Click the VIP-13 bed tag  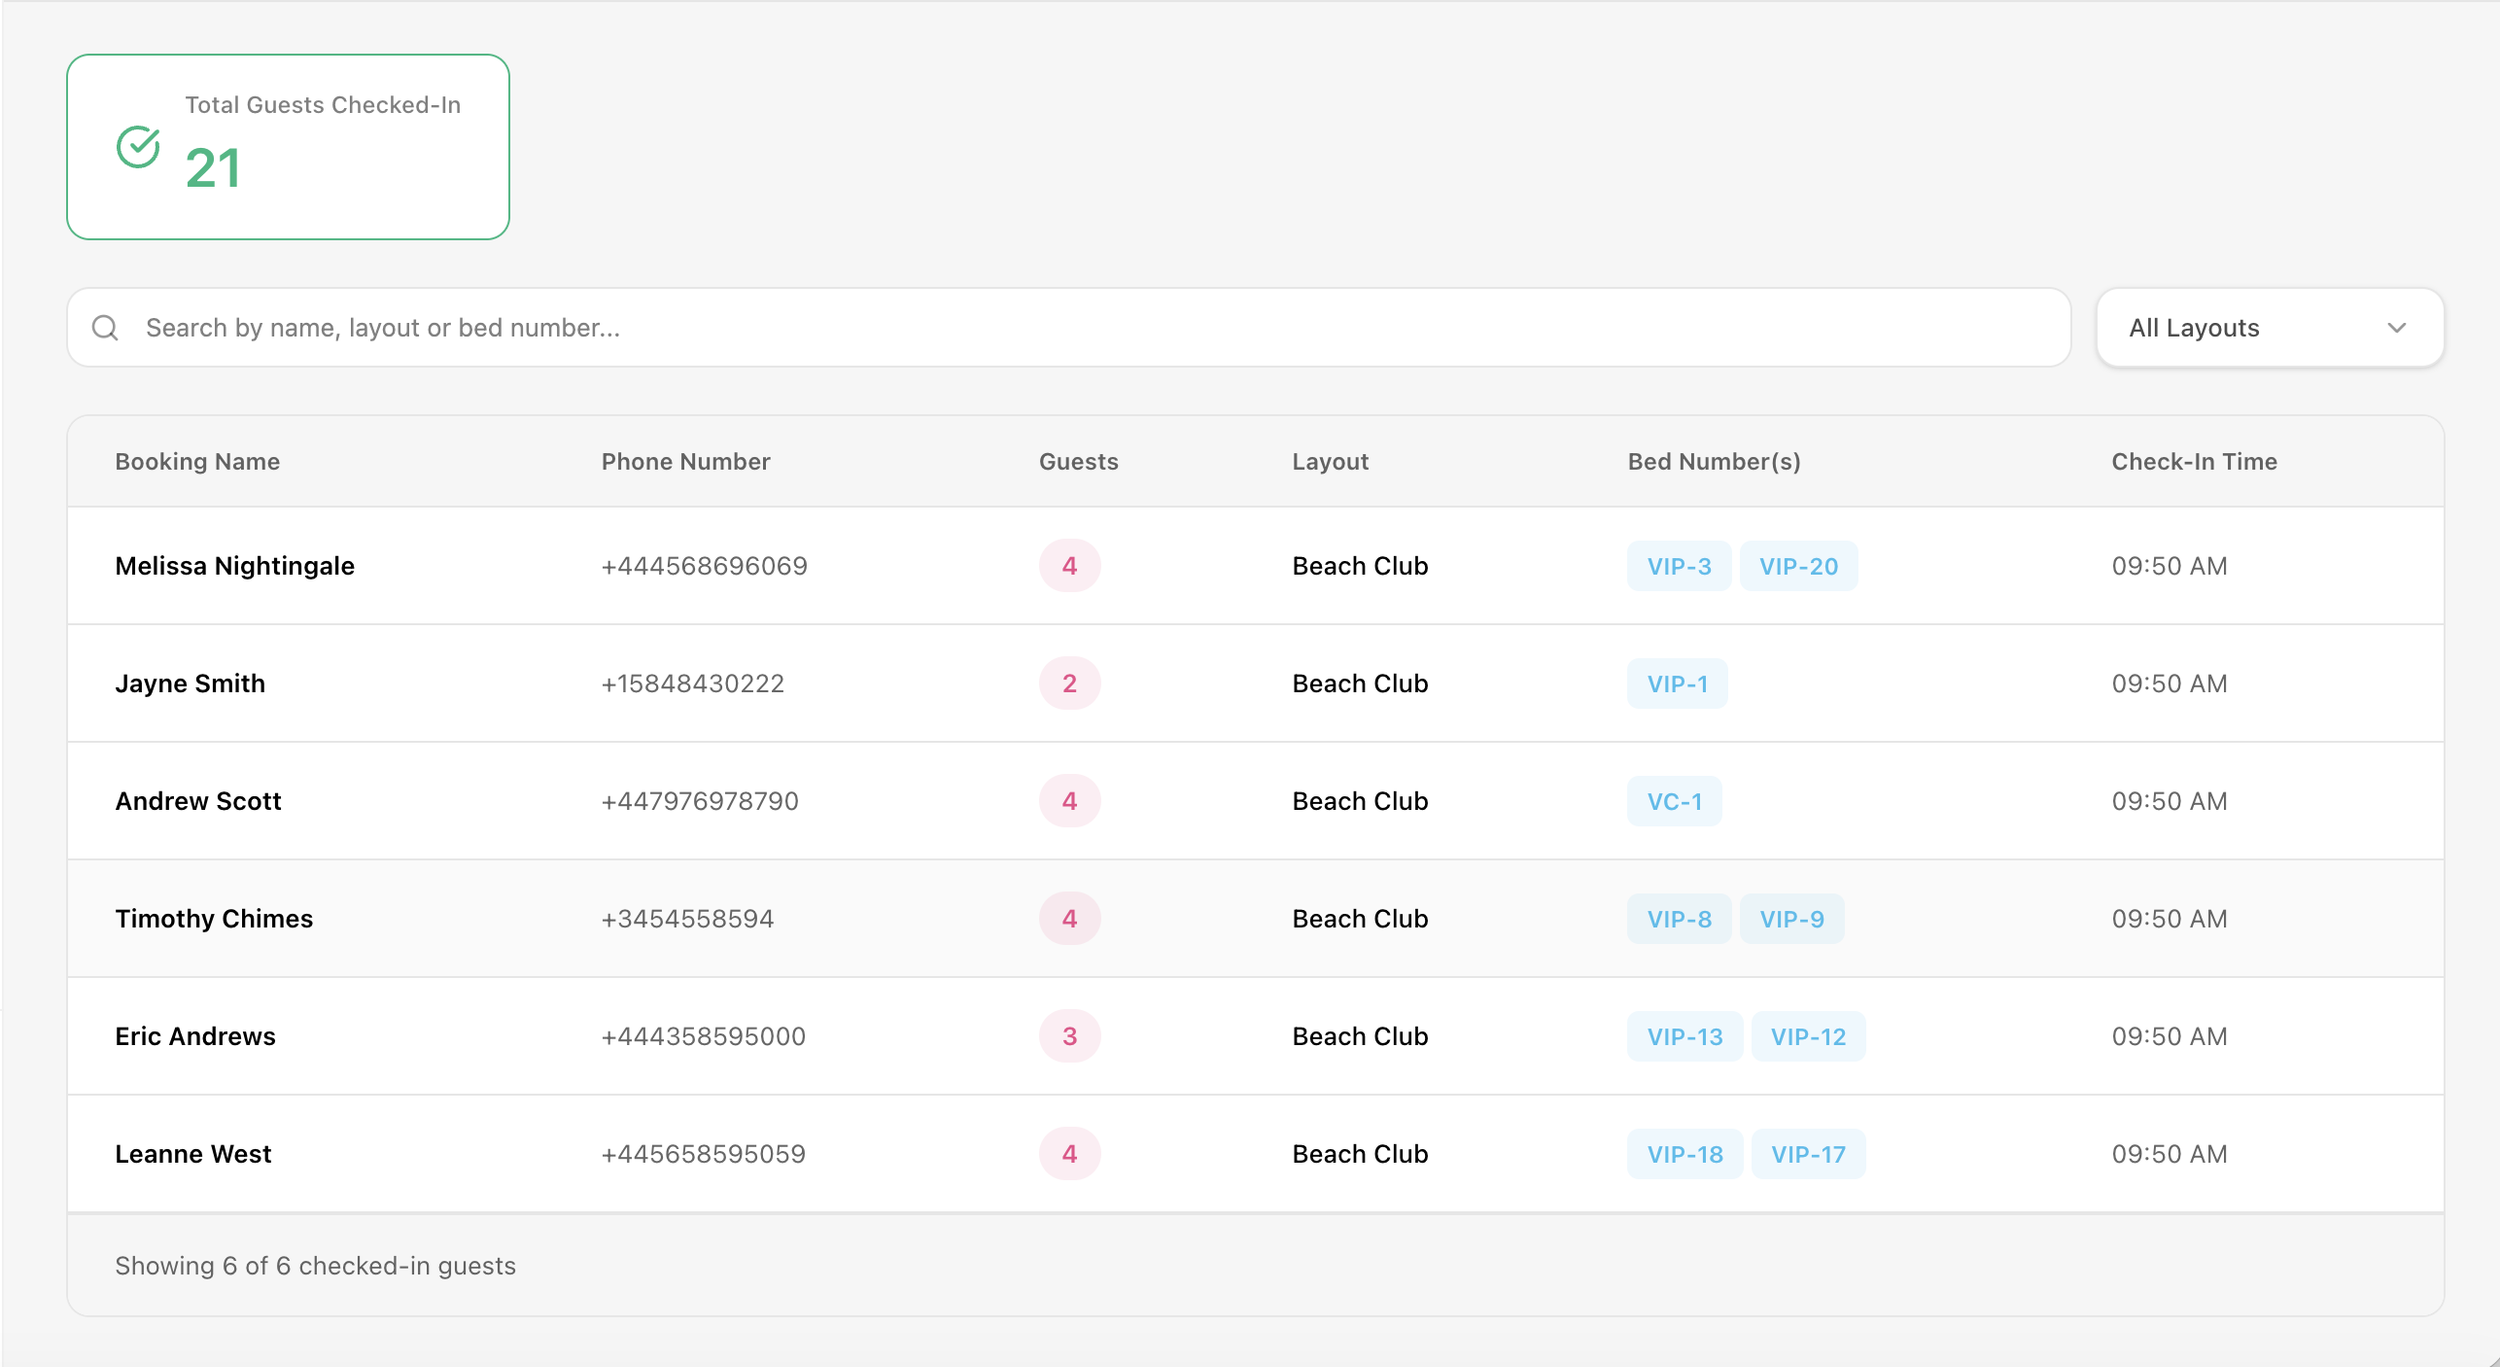pos(1684,1037)
